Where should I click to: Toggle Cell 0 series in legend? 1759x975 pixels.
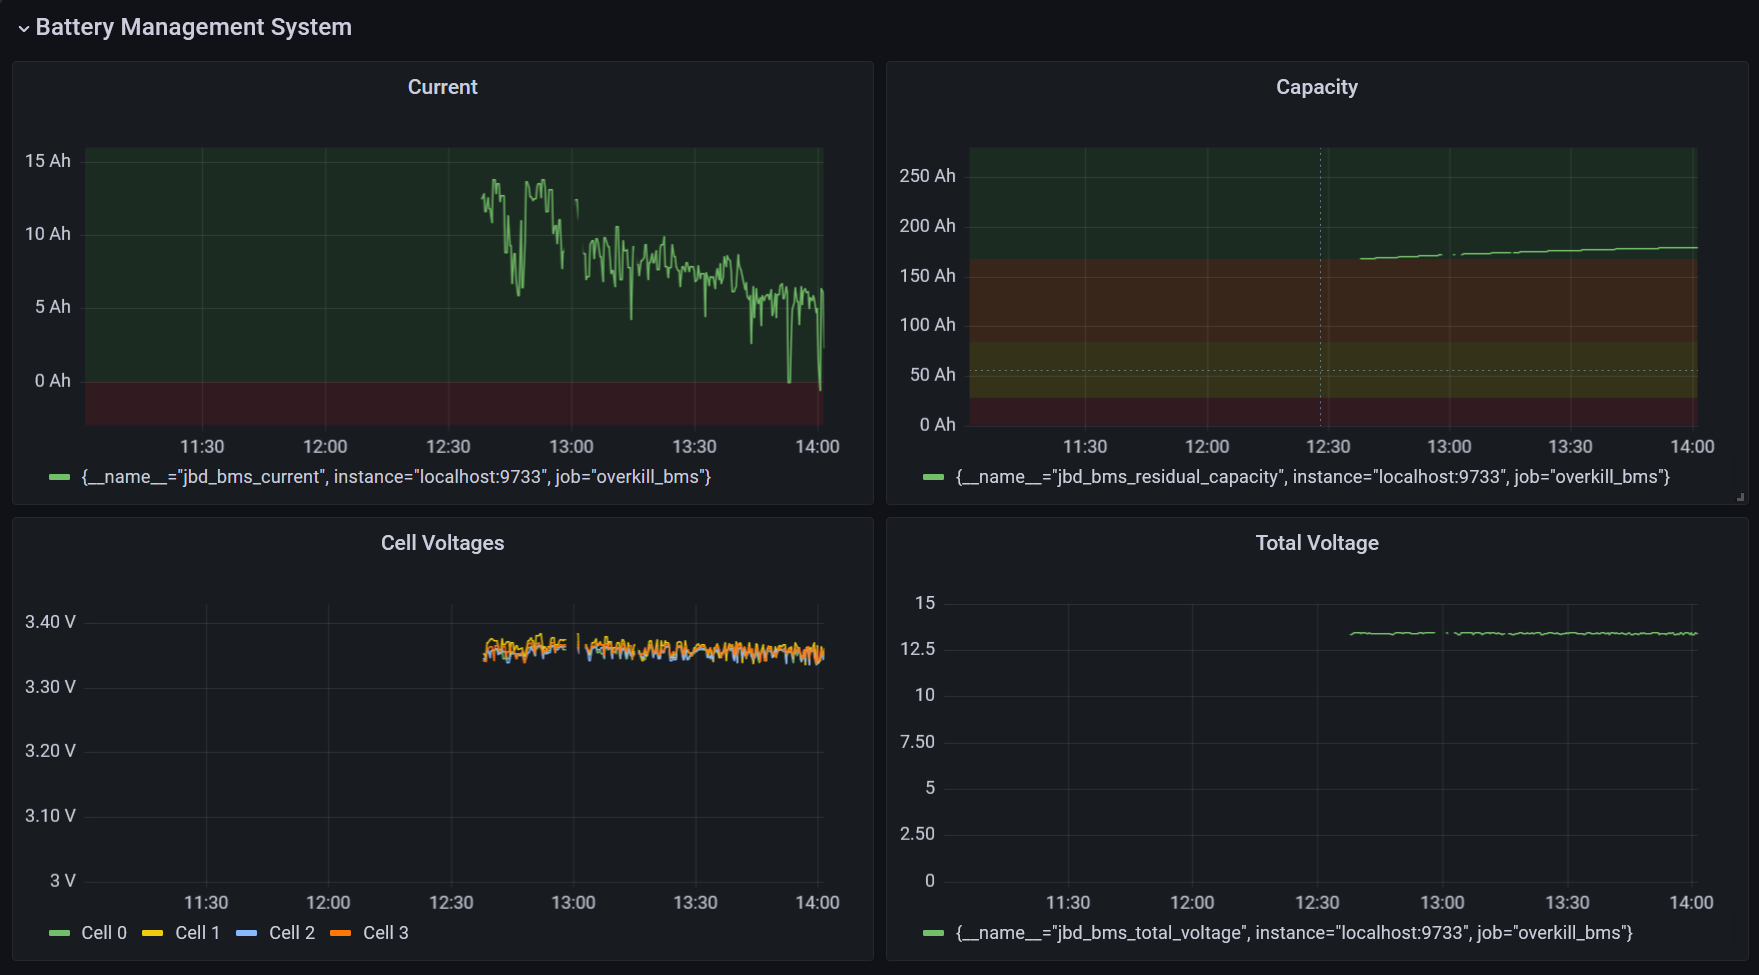tap(104, 933)
